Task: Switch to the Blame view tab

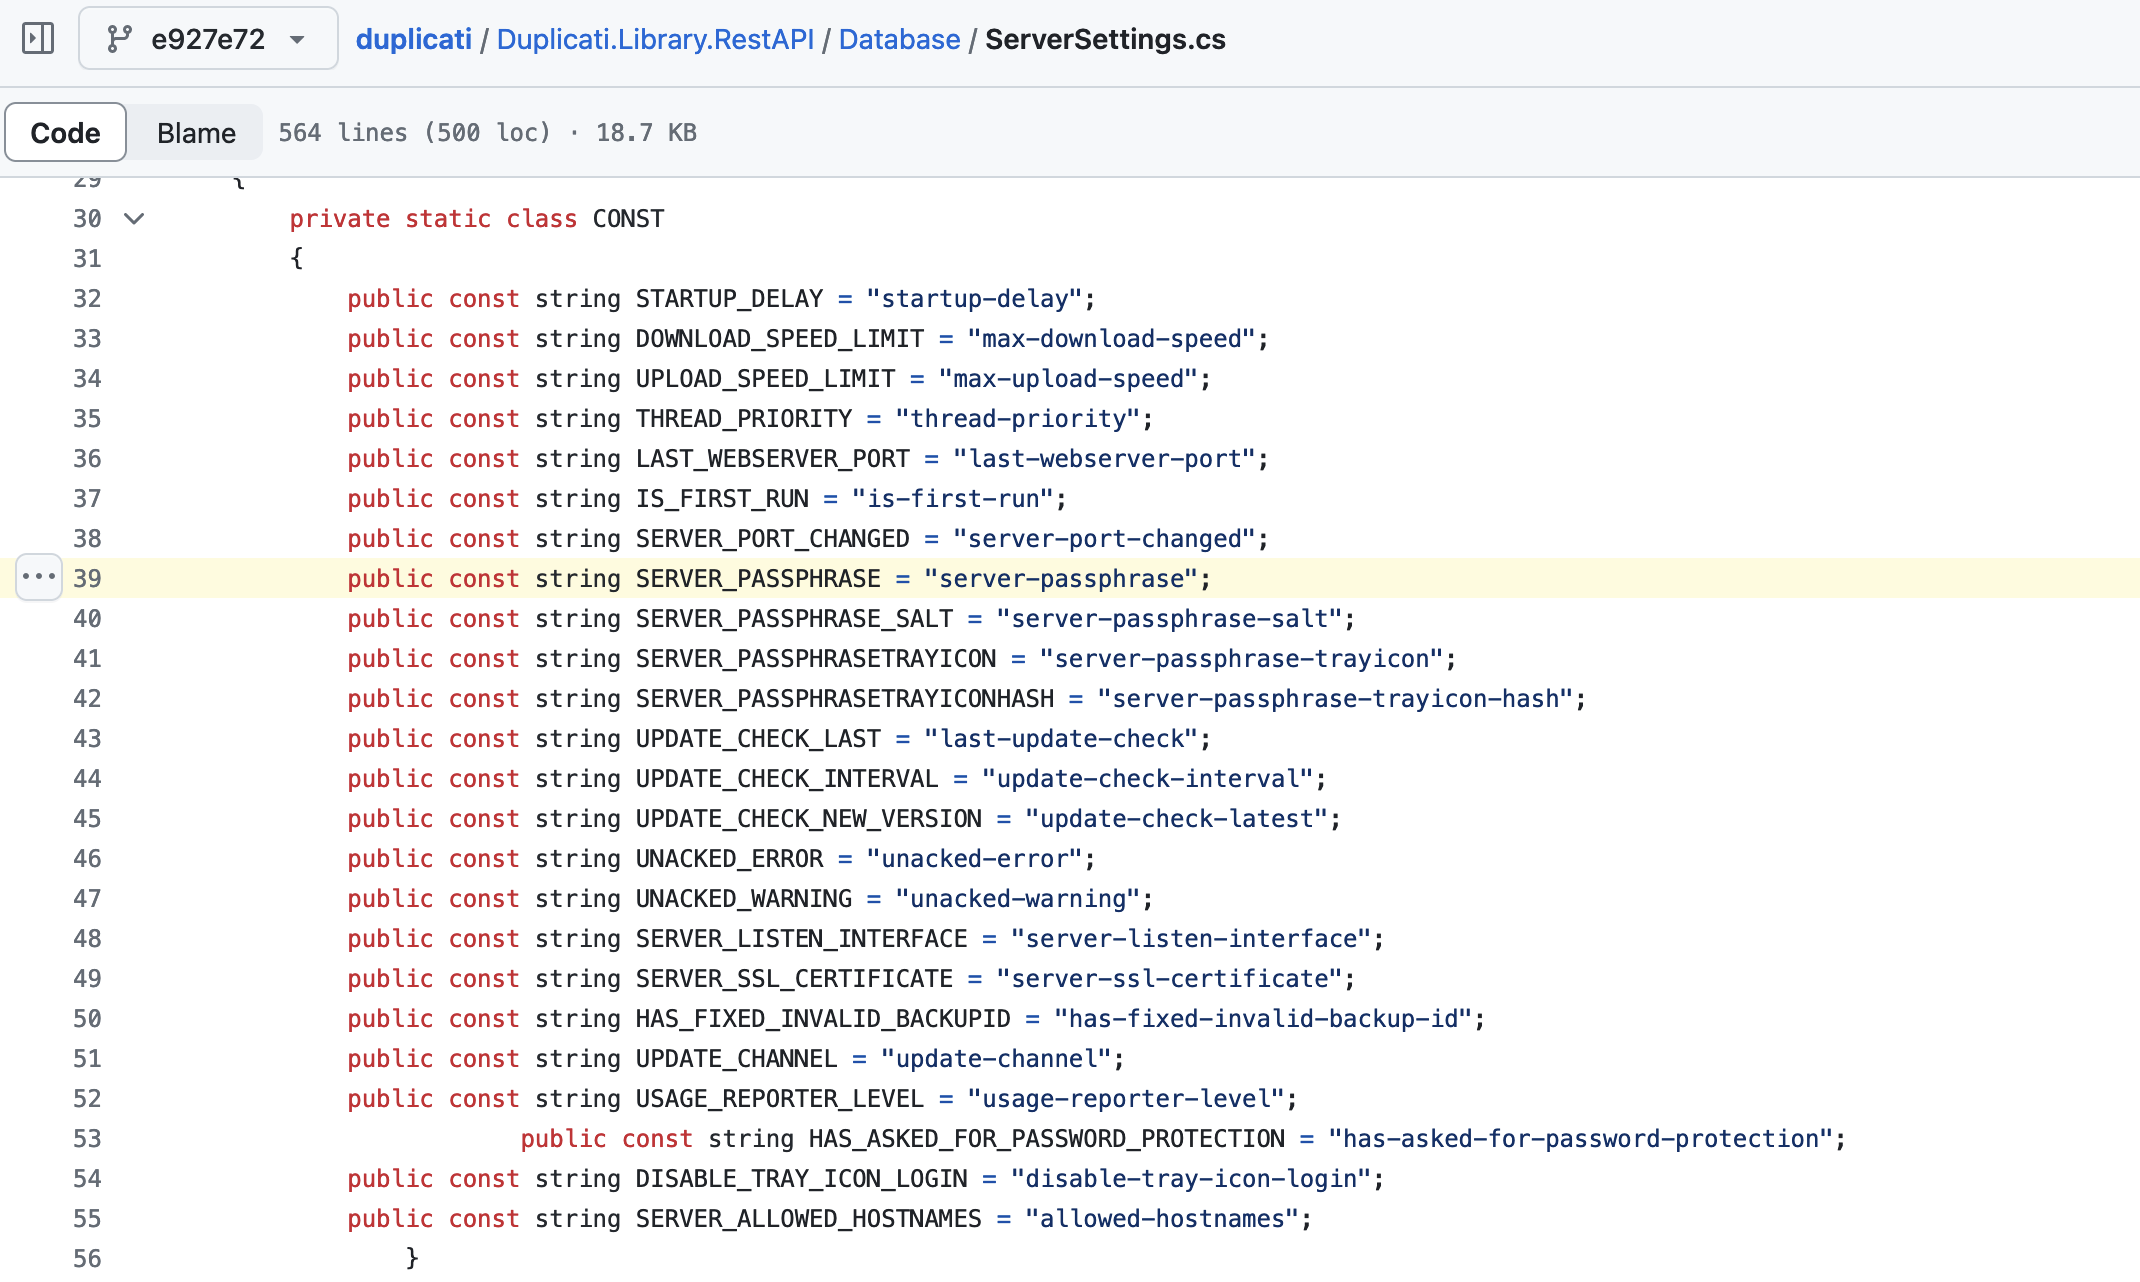Action: (x=196, y=132)
